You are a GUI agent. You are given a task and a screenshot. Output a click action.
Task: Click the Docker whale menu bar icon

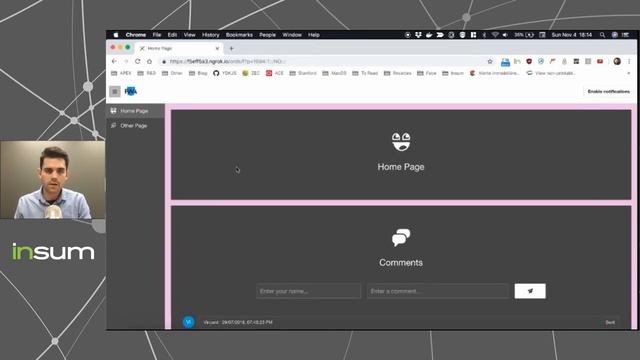429,35
